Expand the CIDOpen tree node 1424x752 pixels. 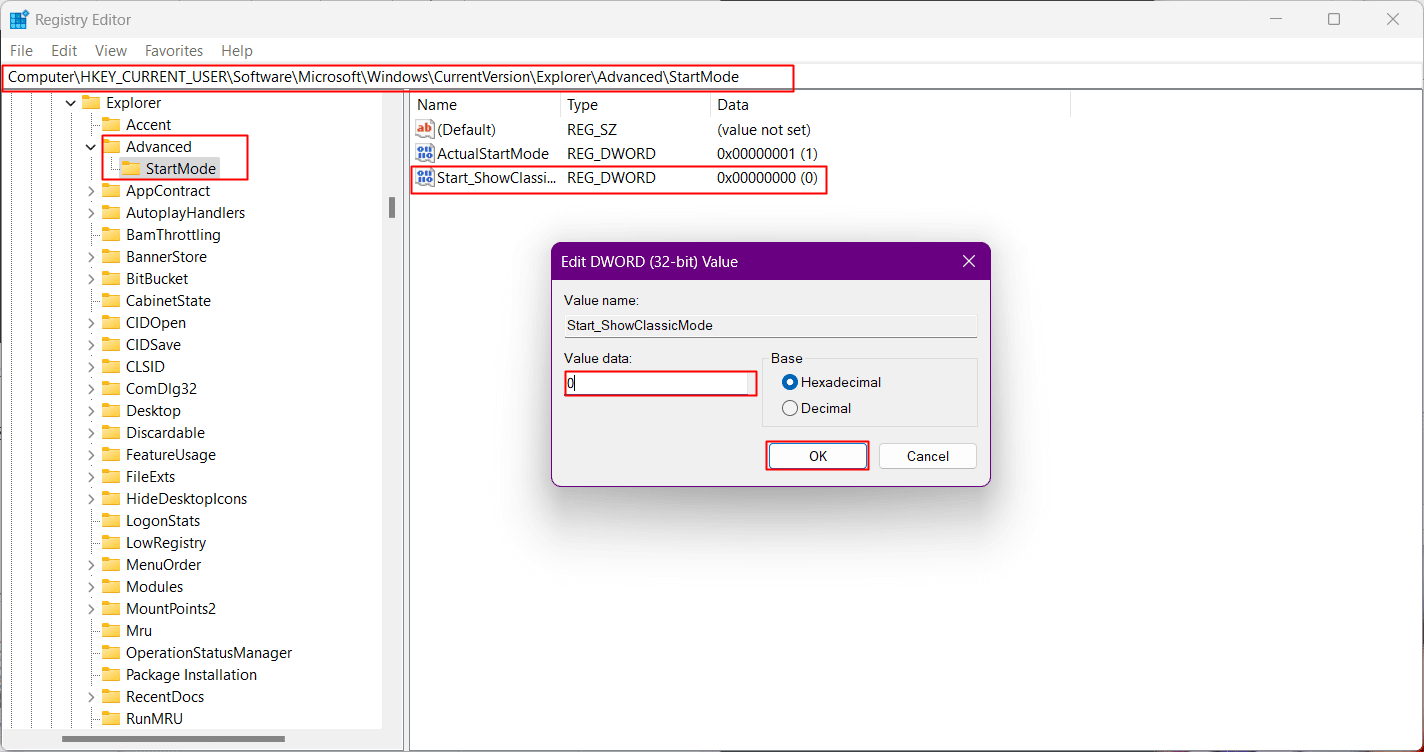[x=91, y=323]
